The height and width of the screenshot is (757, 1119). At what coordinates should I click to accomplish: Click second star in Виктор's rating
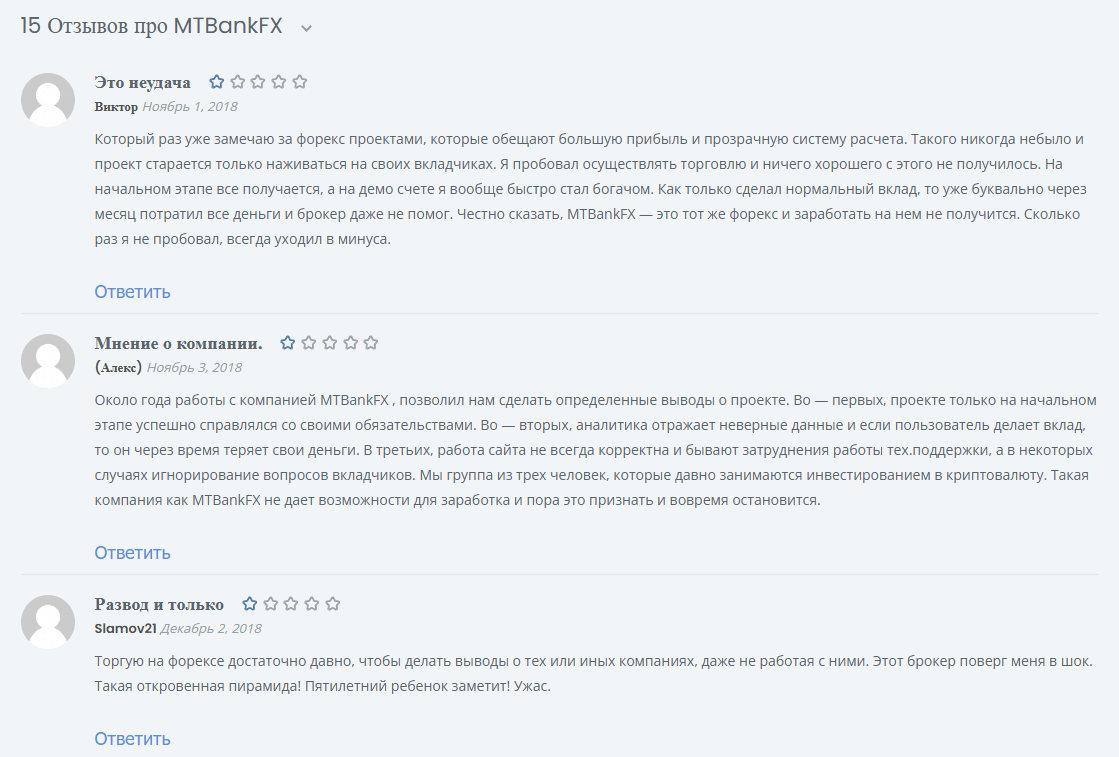pyautogui.click(x=238, y=82)
